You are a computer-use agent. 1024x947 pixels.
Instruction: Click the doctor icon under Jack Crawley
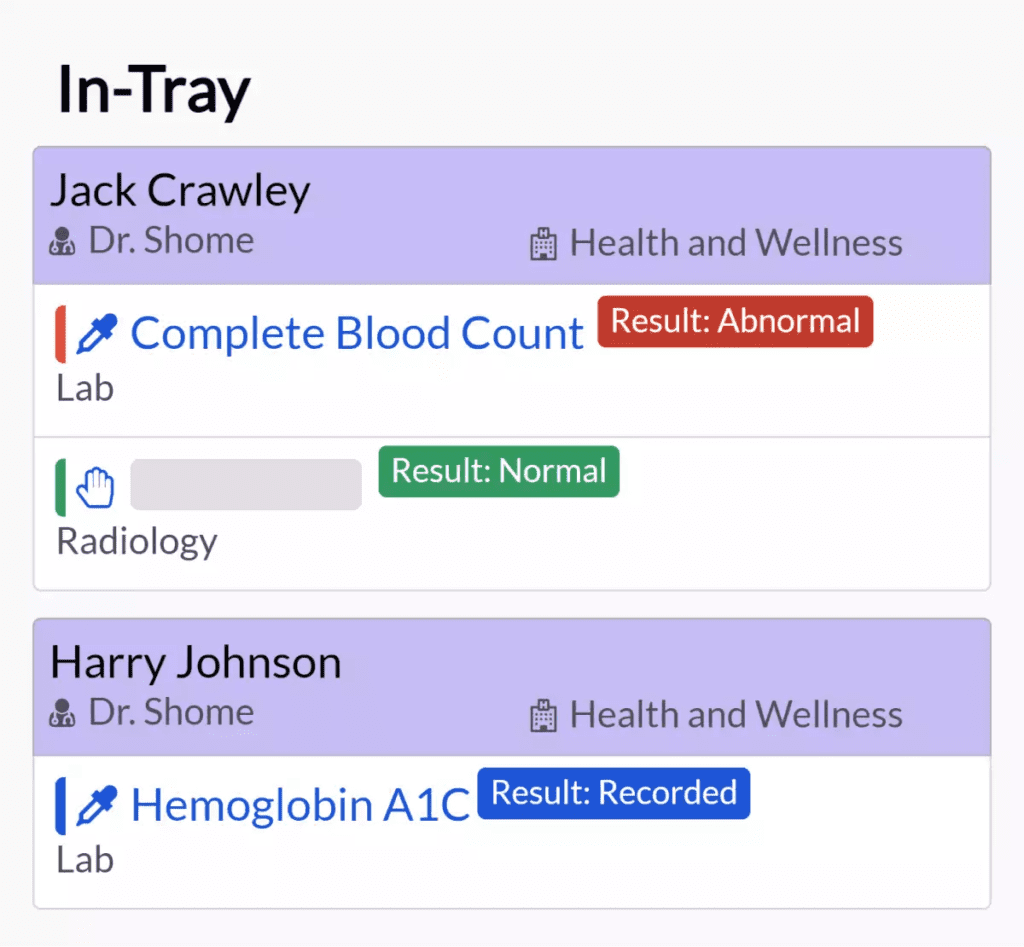coord(62,241)
